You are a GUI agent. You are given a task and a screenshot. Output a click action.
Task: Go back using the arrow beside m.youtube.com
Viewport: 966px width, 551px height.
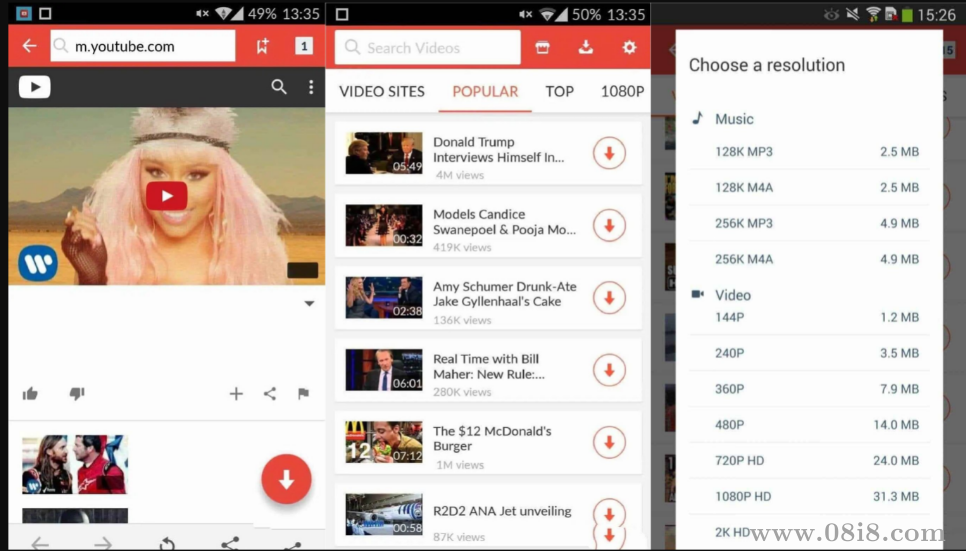[29, 46]
